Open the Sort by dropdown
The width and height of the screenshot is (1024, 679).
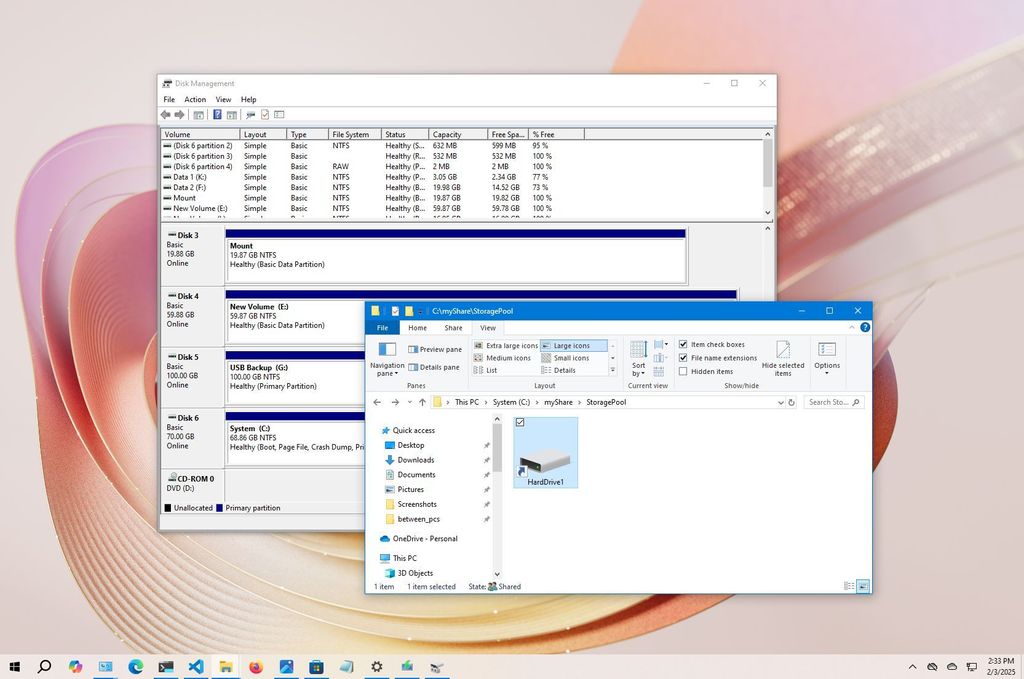(639, 362)
